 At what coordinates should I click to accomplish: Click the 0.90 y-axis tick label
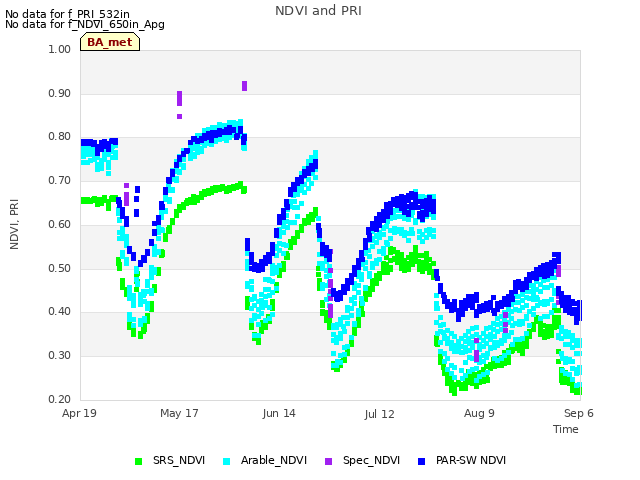60,93
